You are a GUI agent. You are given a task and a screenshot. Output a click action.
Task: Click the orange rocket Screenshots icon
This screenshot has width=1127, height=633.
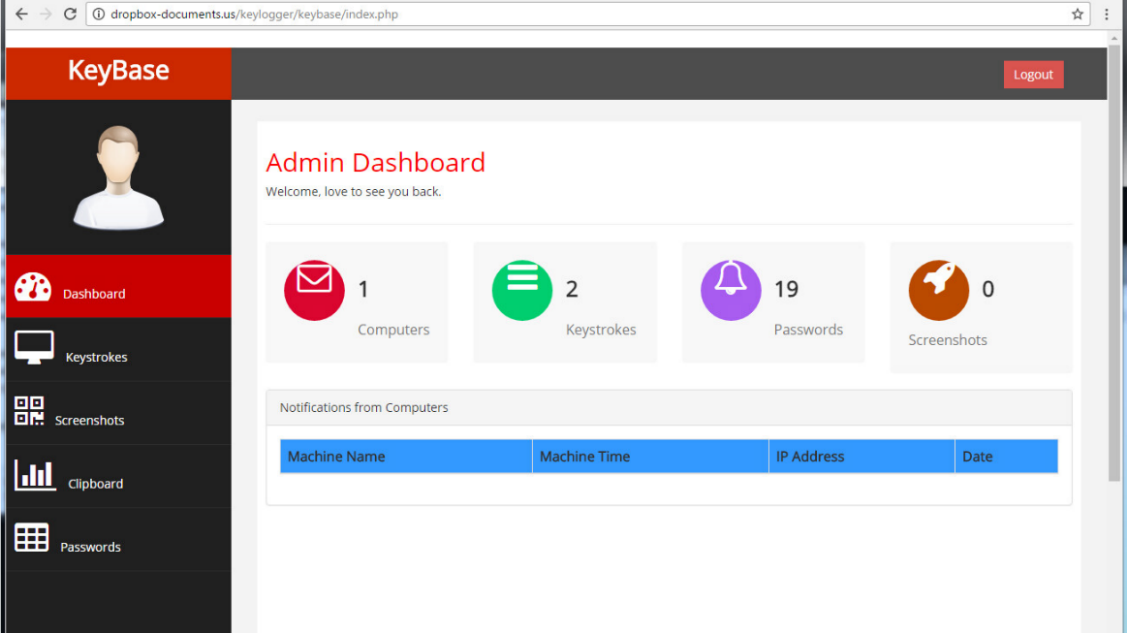point(939,290)
